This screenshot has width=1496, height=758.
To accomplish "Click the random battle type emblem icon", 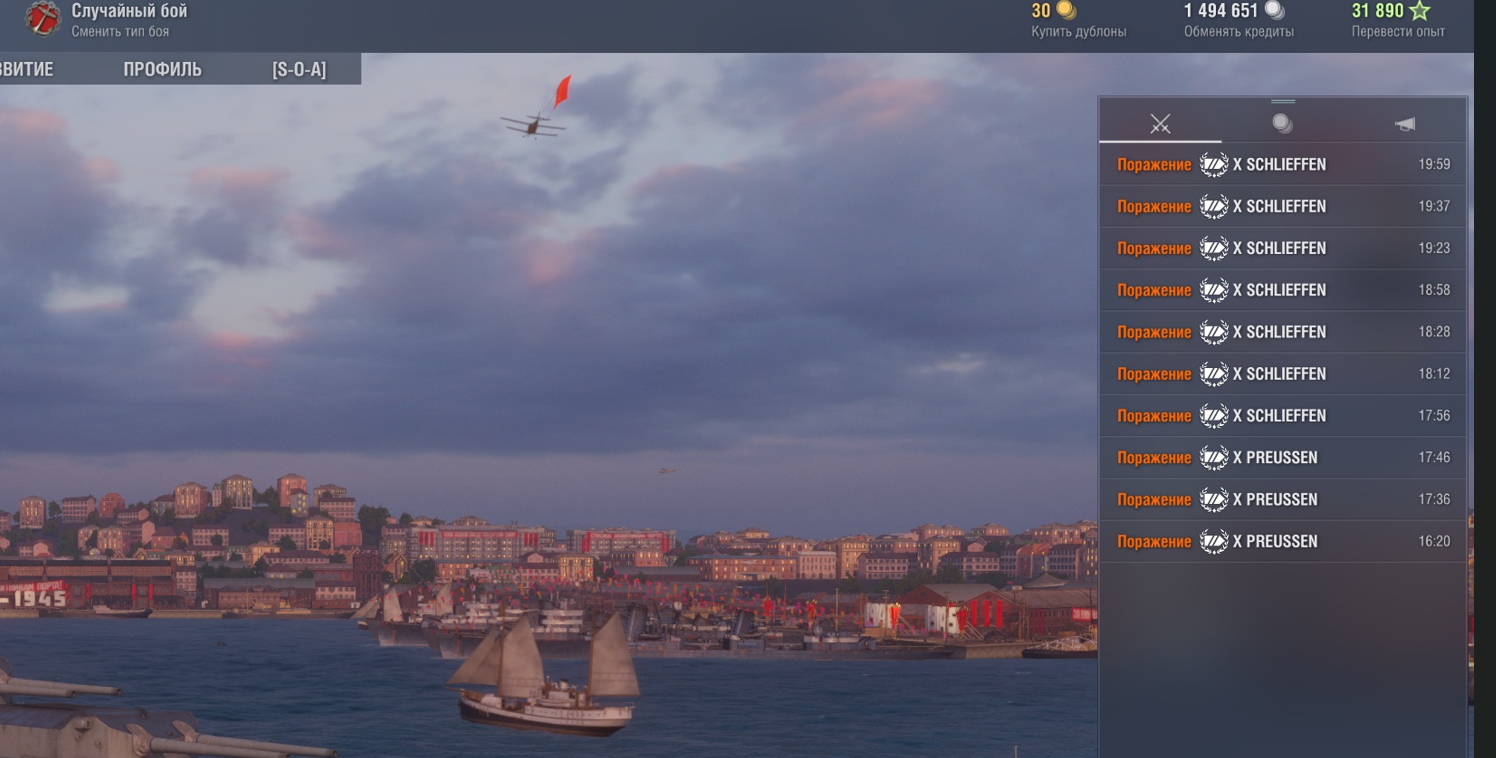I will 42,18.
